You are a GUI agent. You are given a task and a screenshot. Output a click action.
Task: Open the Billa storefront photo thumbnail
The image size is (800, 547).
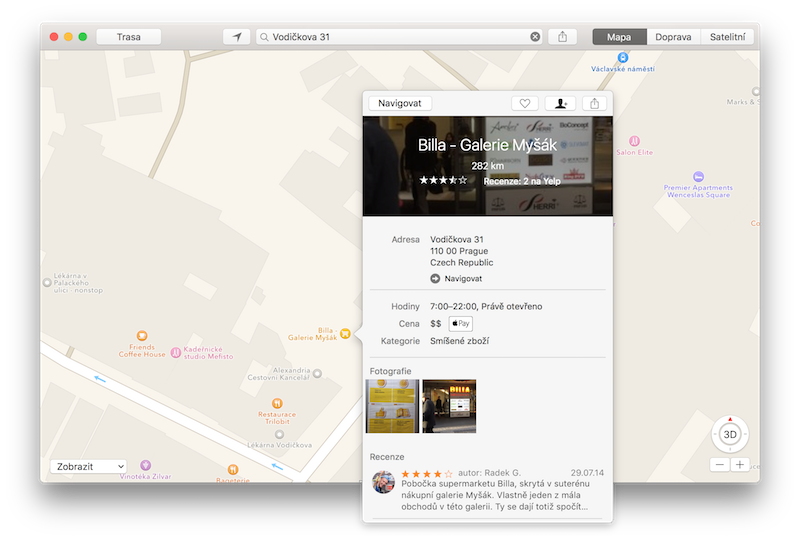point(449,406)
